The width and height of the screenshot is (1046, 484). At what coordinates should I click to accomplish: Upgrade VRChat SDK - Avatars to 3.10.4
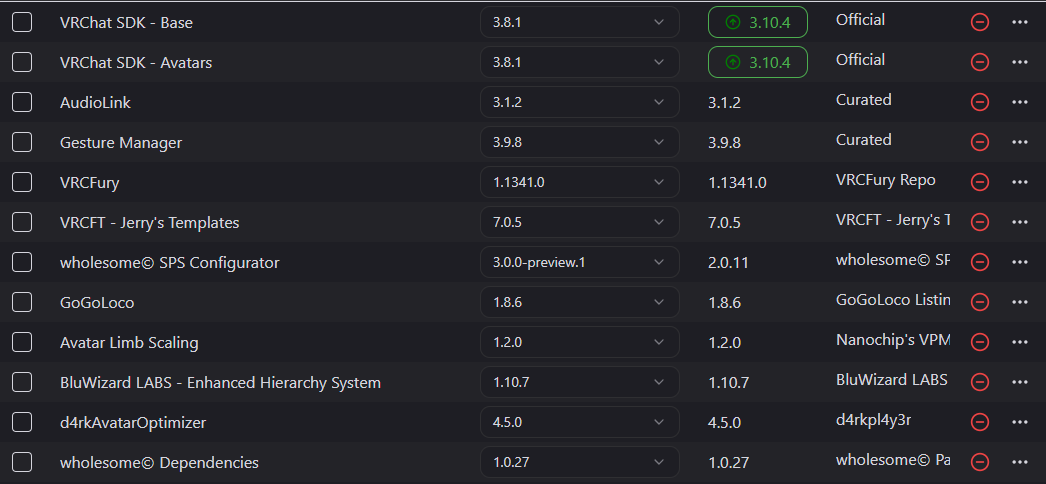coord(758,62)
